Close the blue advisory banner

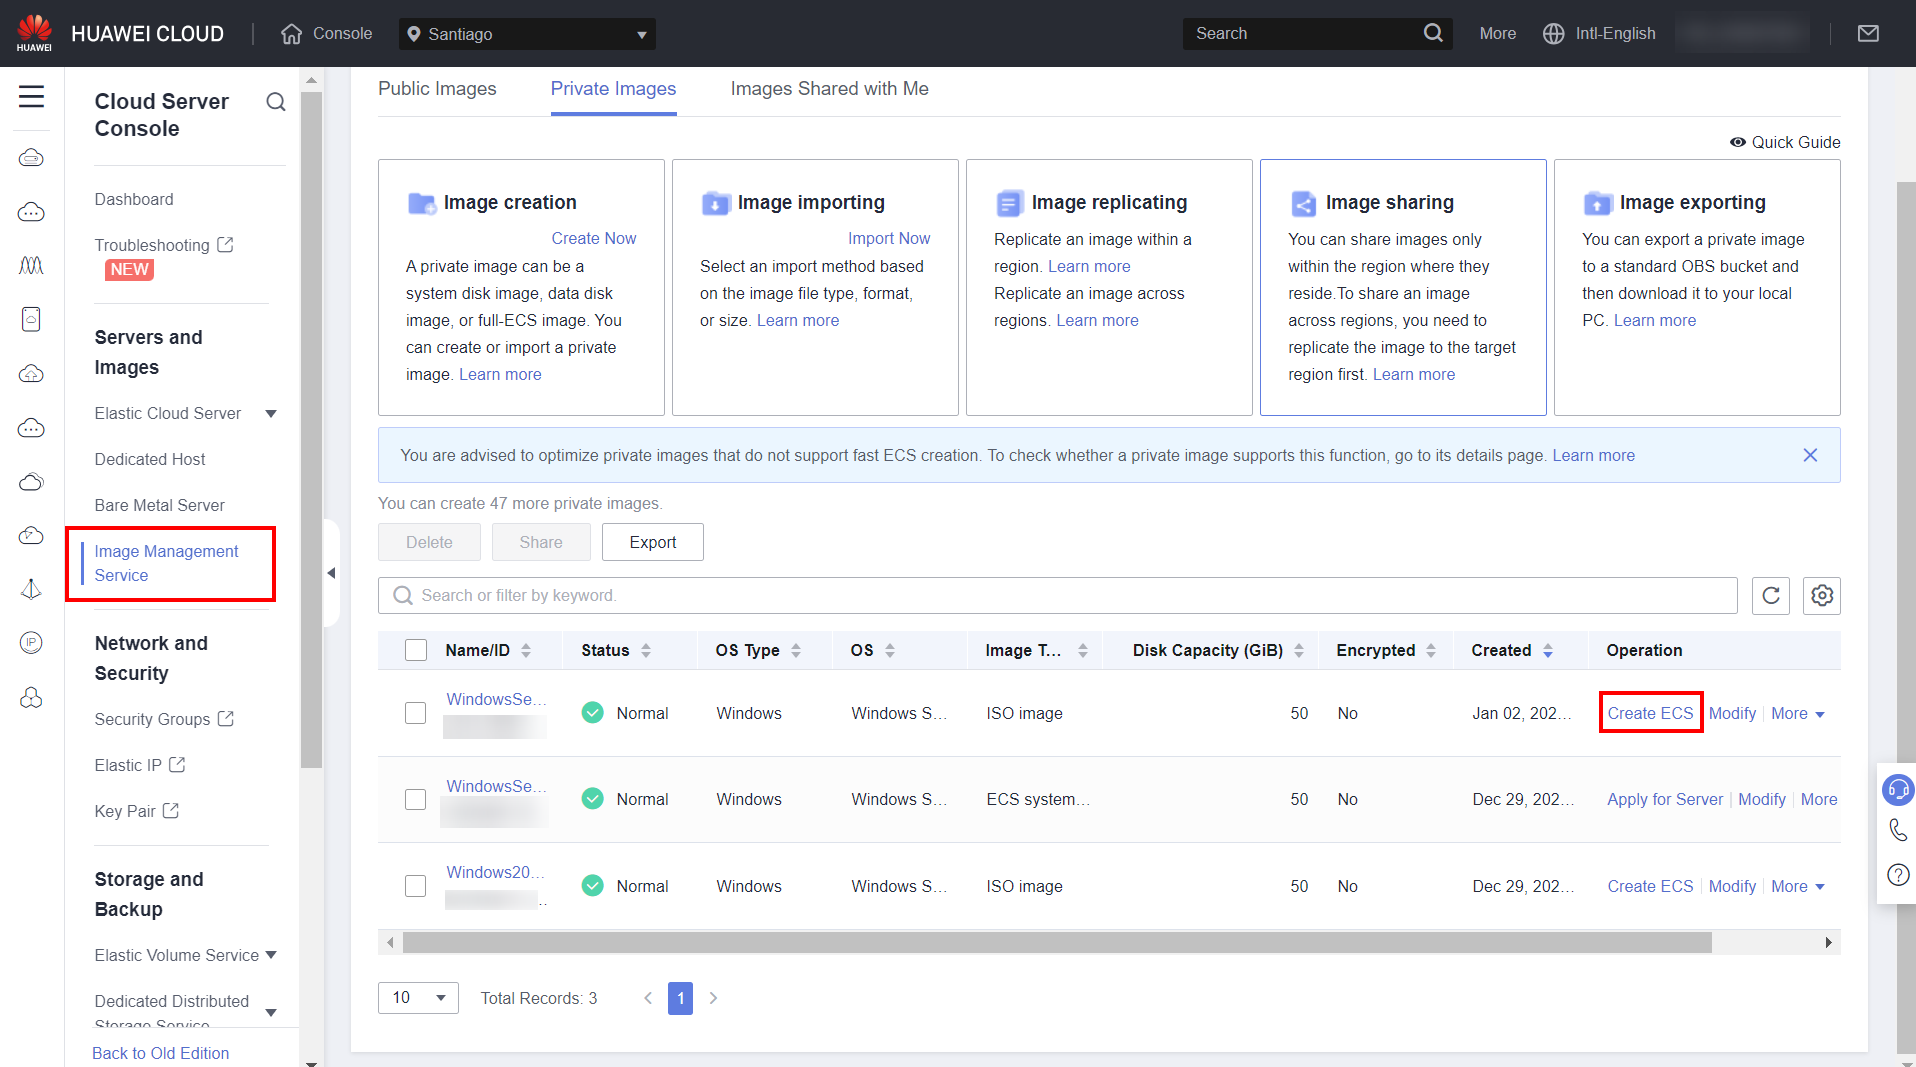pos(1809,456)
